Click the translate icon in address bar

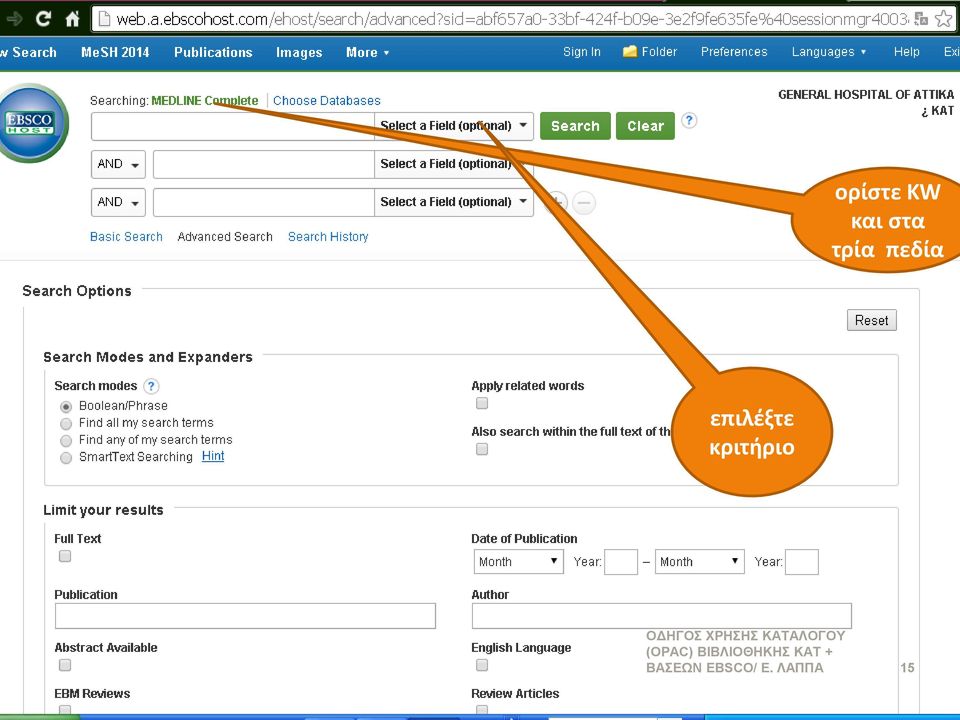pyautogui.click(x=920, y=19)
